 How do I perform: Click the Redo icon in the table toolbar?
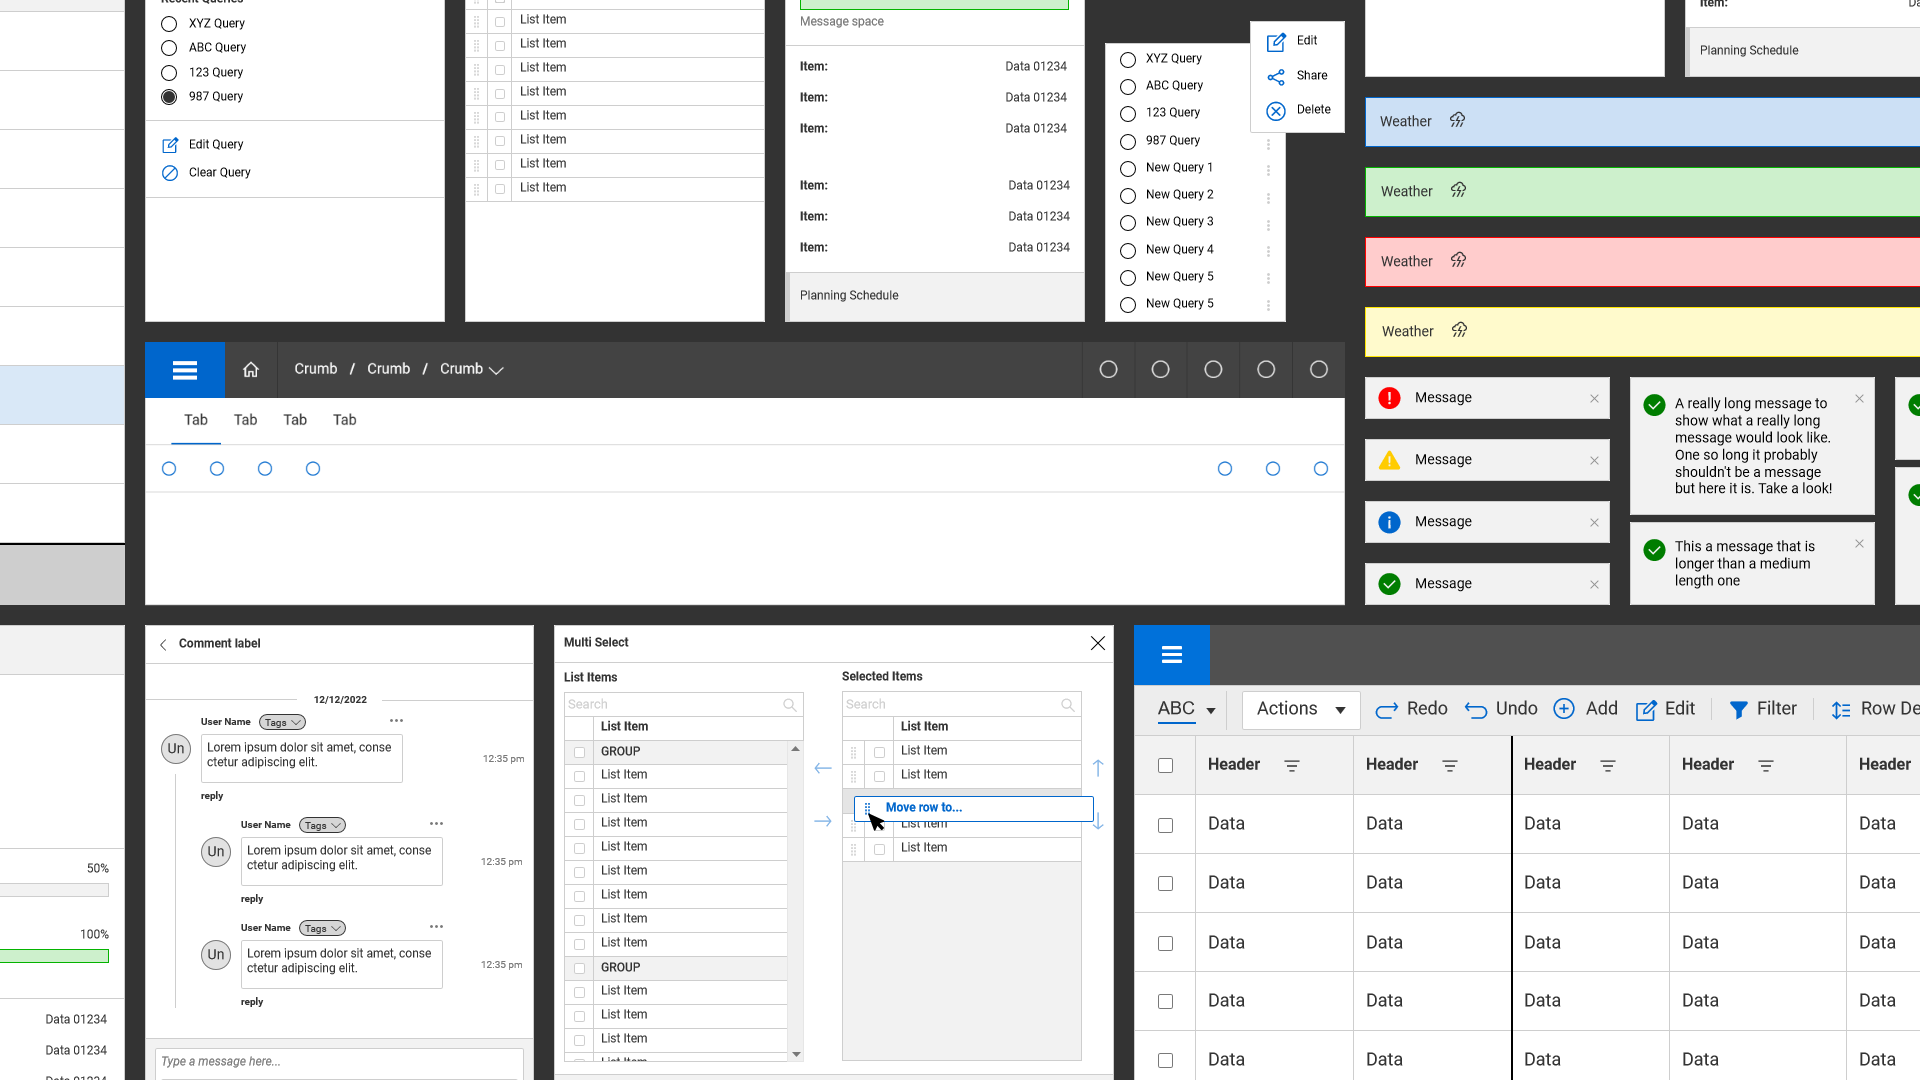click(x=1386, y=710)
